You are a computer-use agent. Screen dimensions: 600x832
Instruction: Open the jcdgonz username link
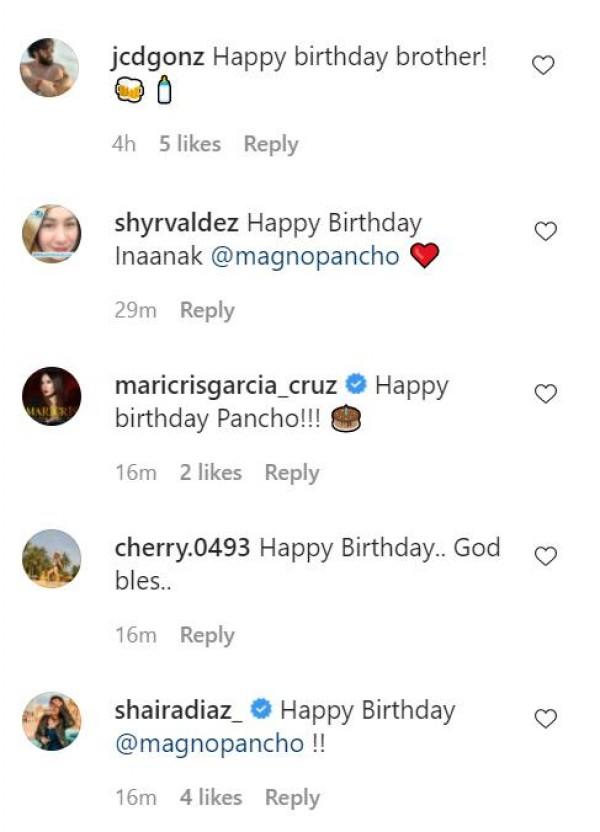[160, 57]
